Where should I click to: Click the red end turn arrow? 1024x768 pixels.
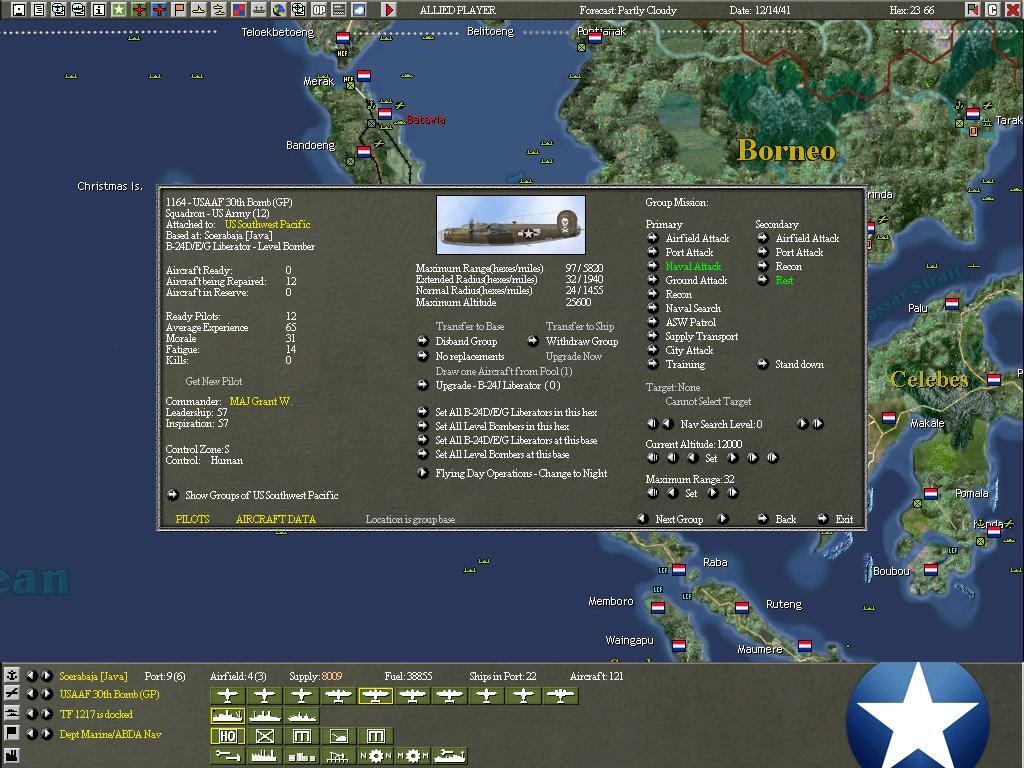pos(389,10)
